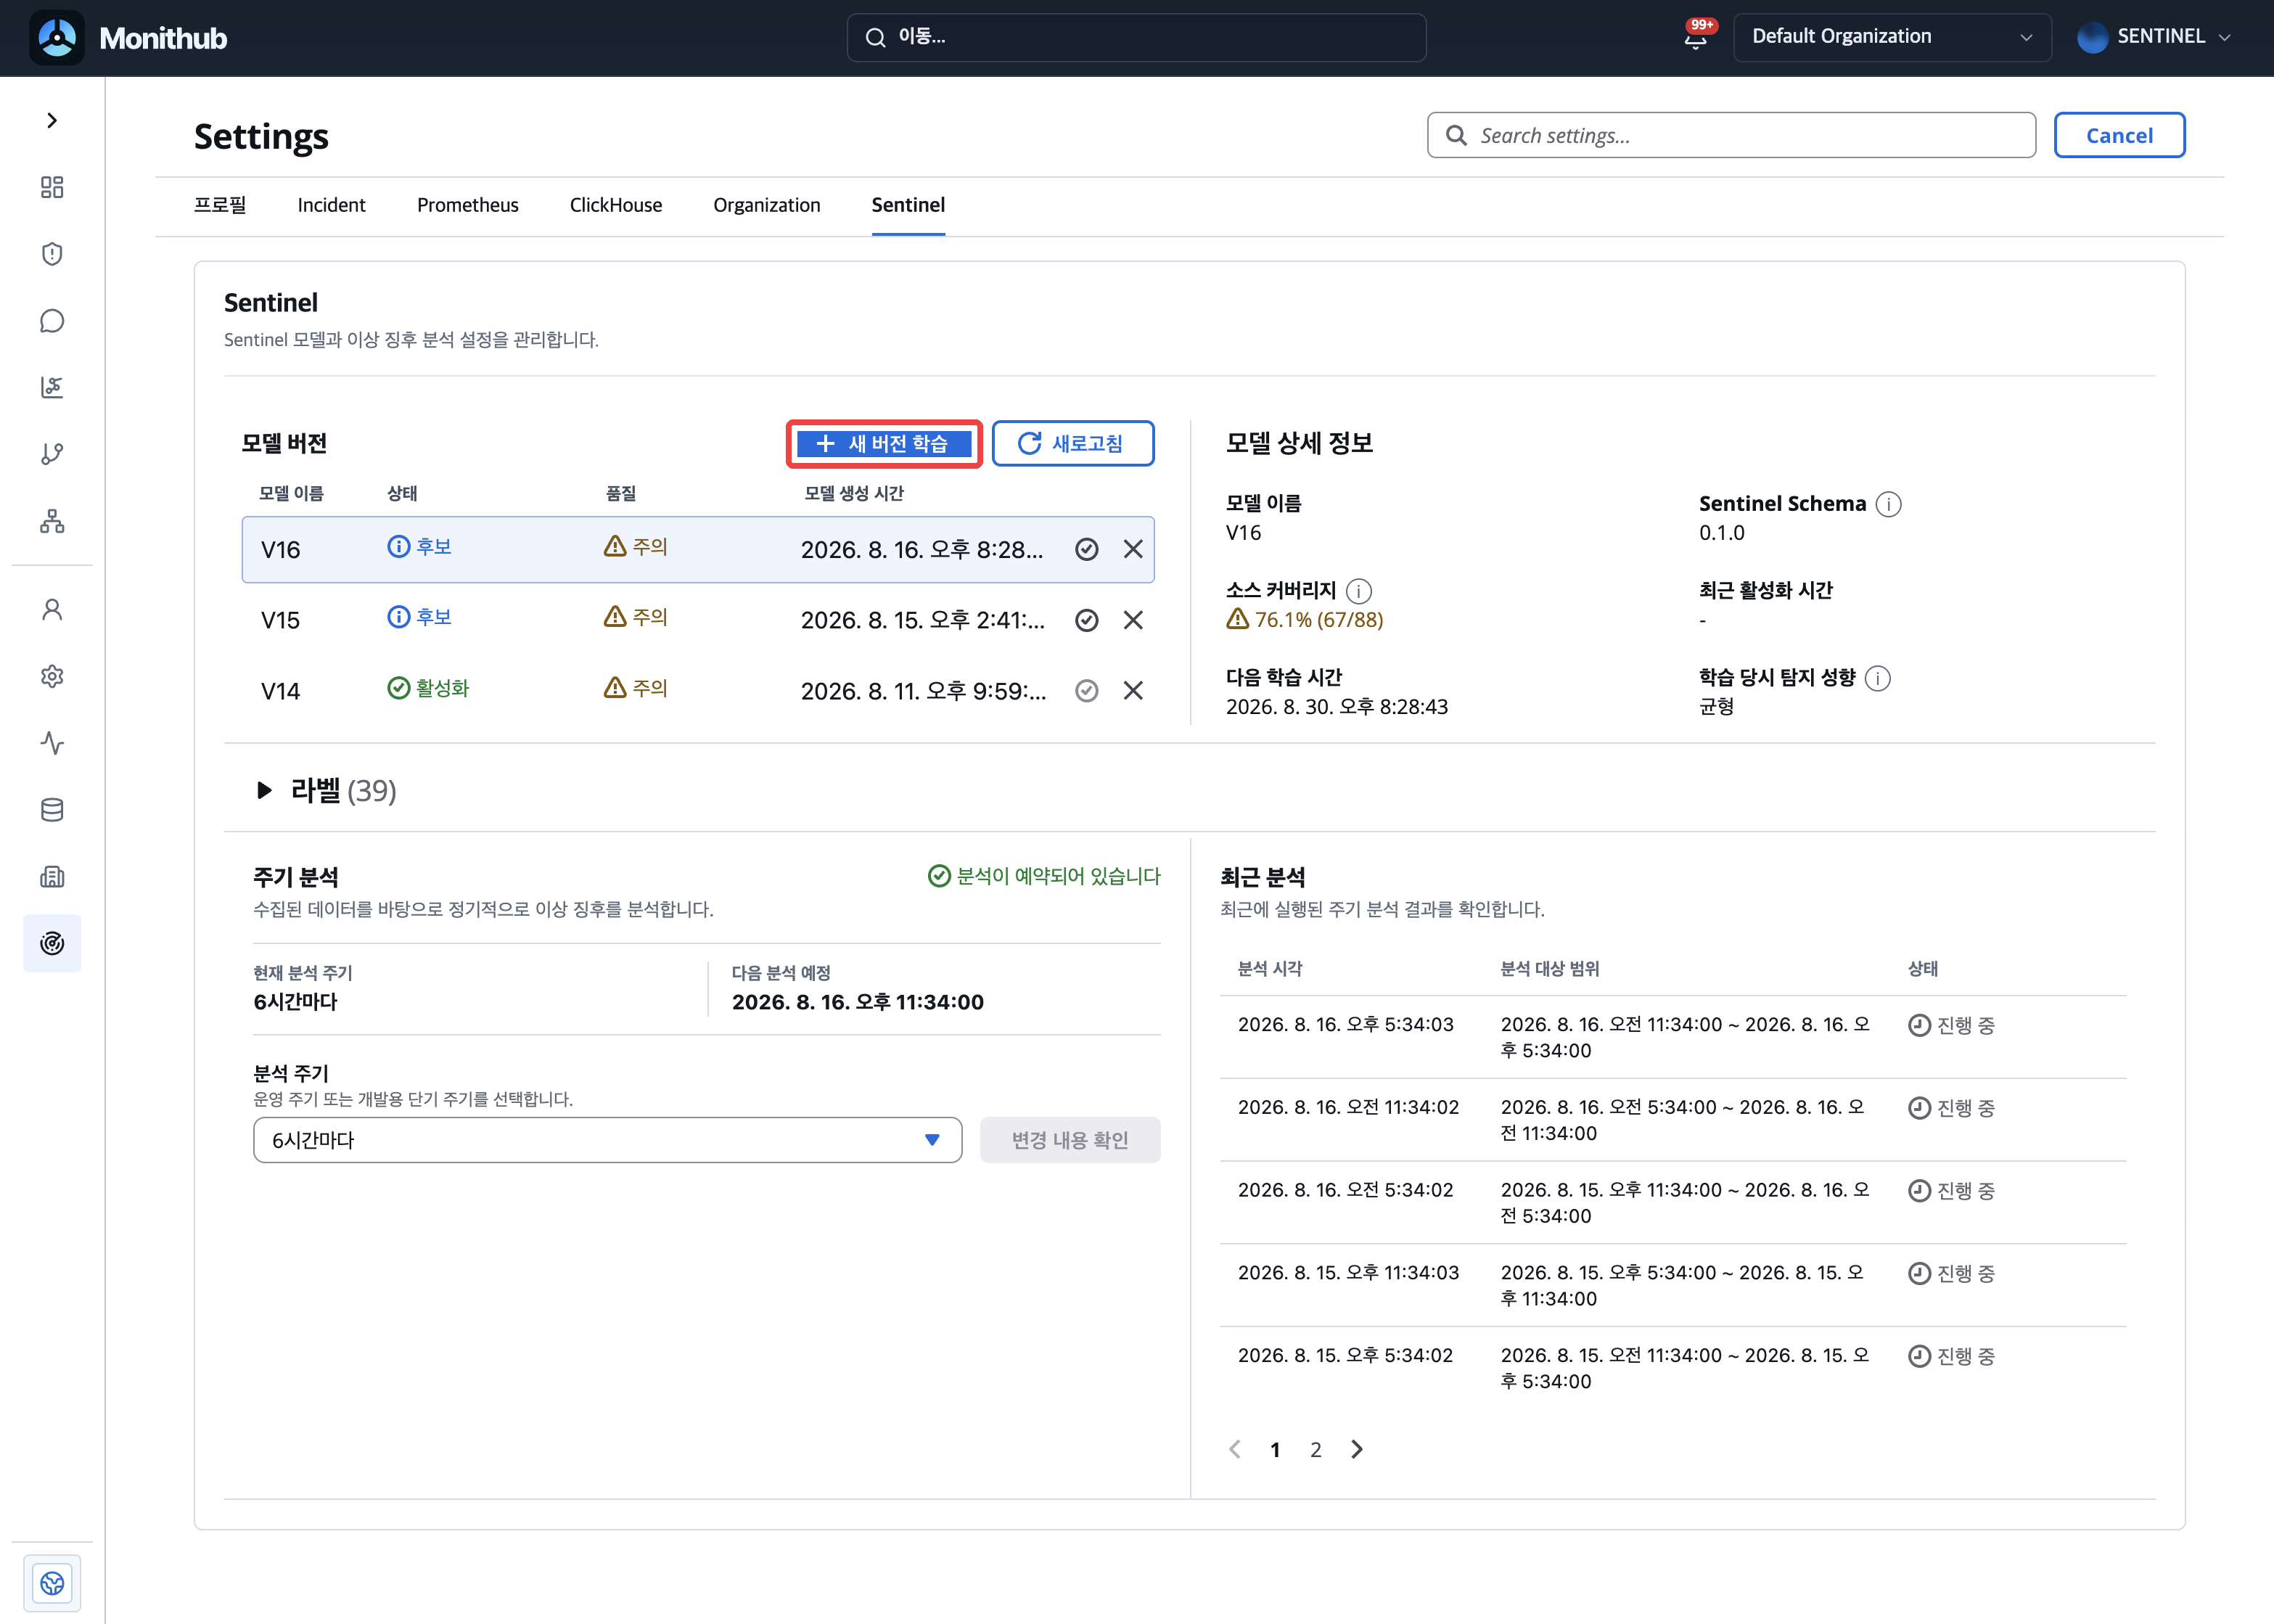Open the scatter chart icon in sidebar
Viewport: 2274px width, 1624px height.
pos(52,387)
